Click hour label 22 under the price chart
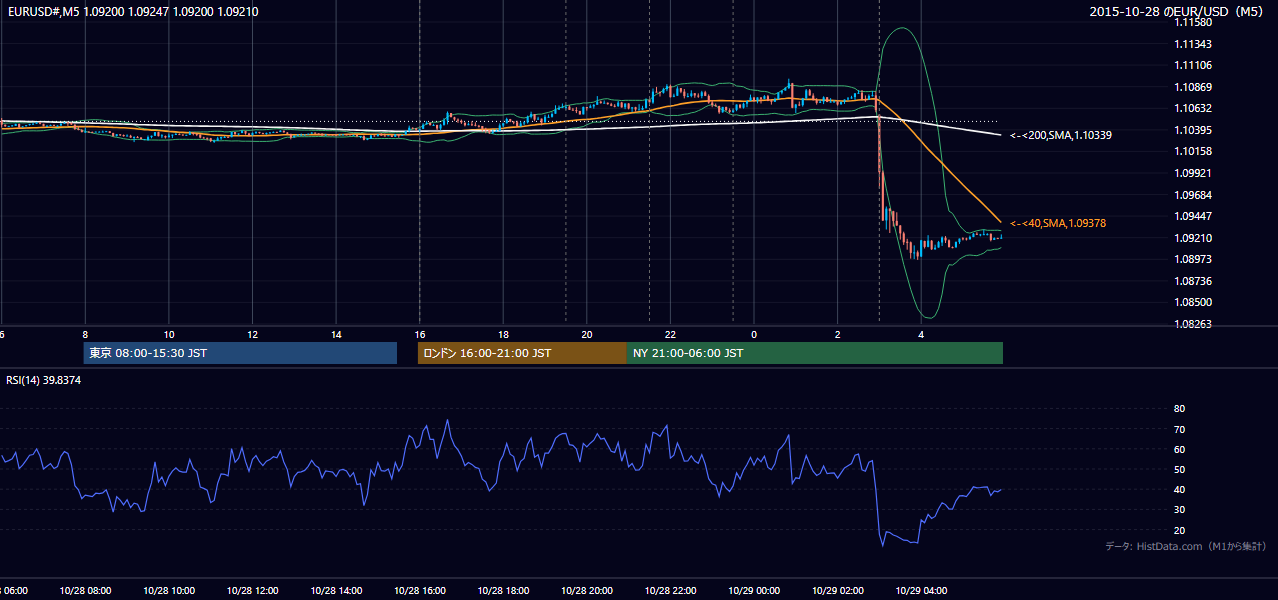 pyautogui.click(x=670, y=334)
